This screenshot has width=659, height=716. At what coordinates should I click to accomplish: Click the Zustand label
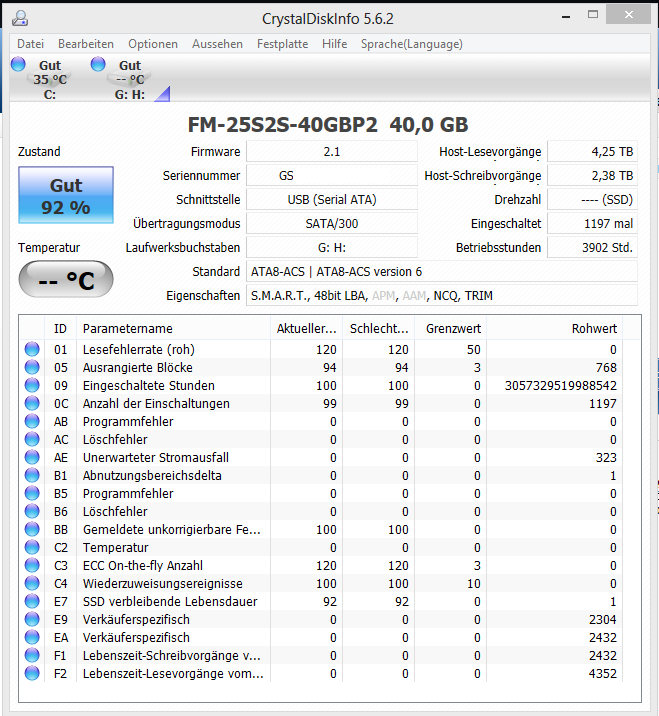click(x=39, y=152)
